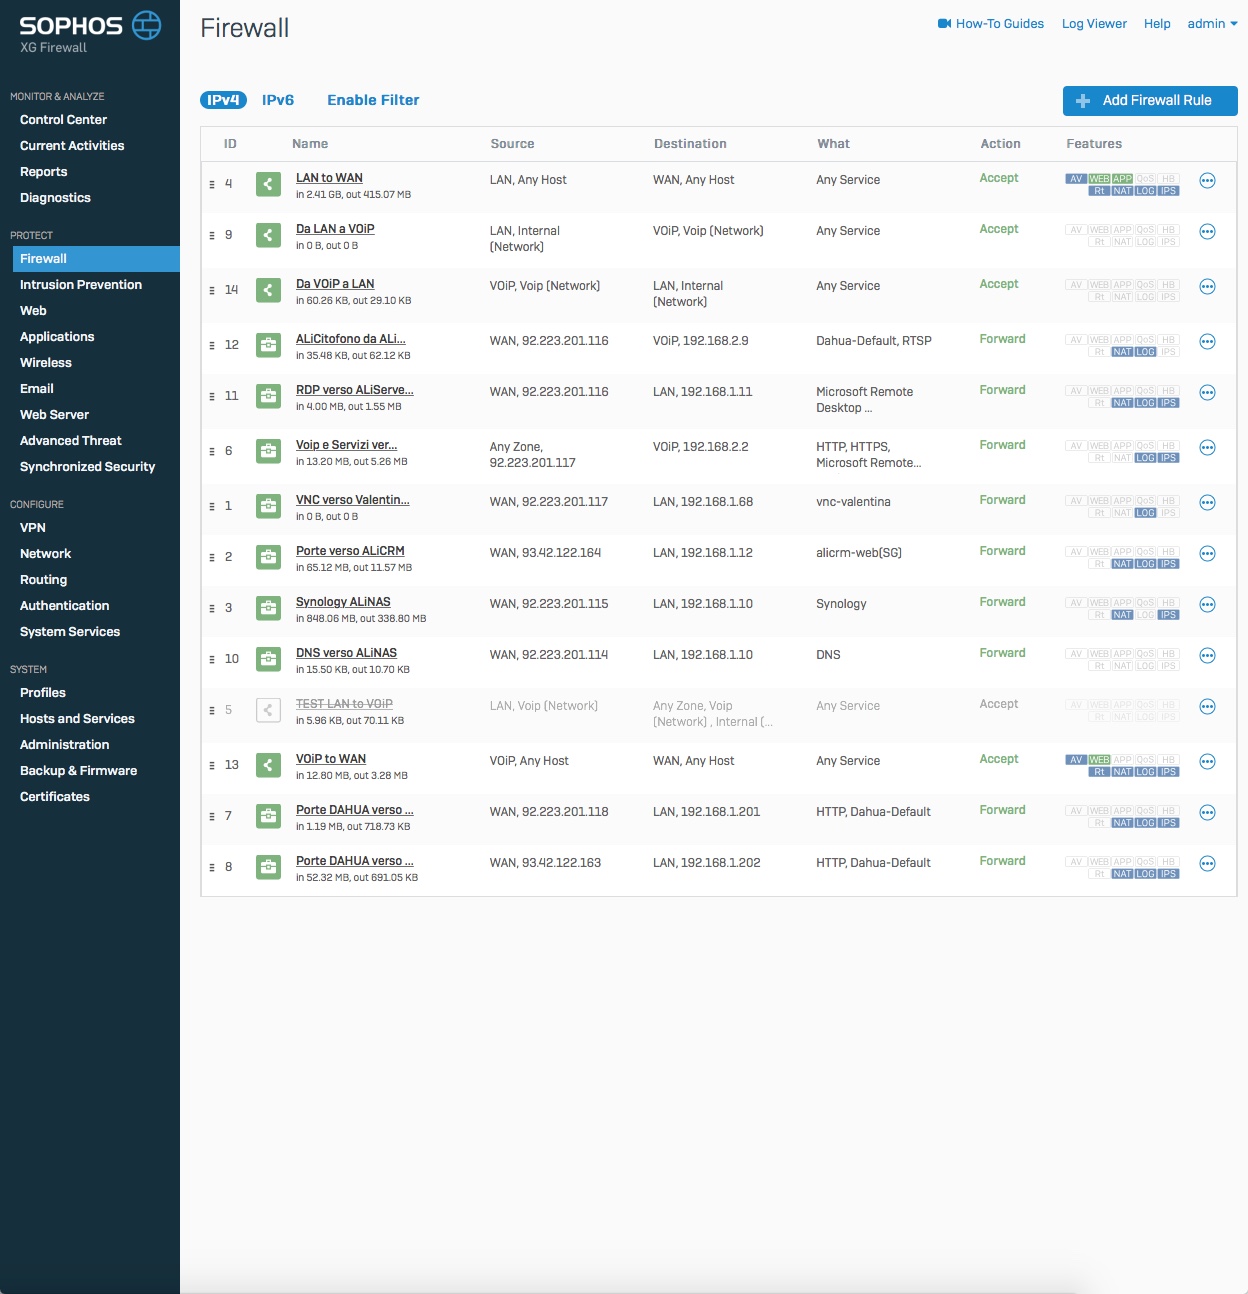
Task: Click the LAN to WAN rule share icon
Action: click(268, 184)
